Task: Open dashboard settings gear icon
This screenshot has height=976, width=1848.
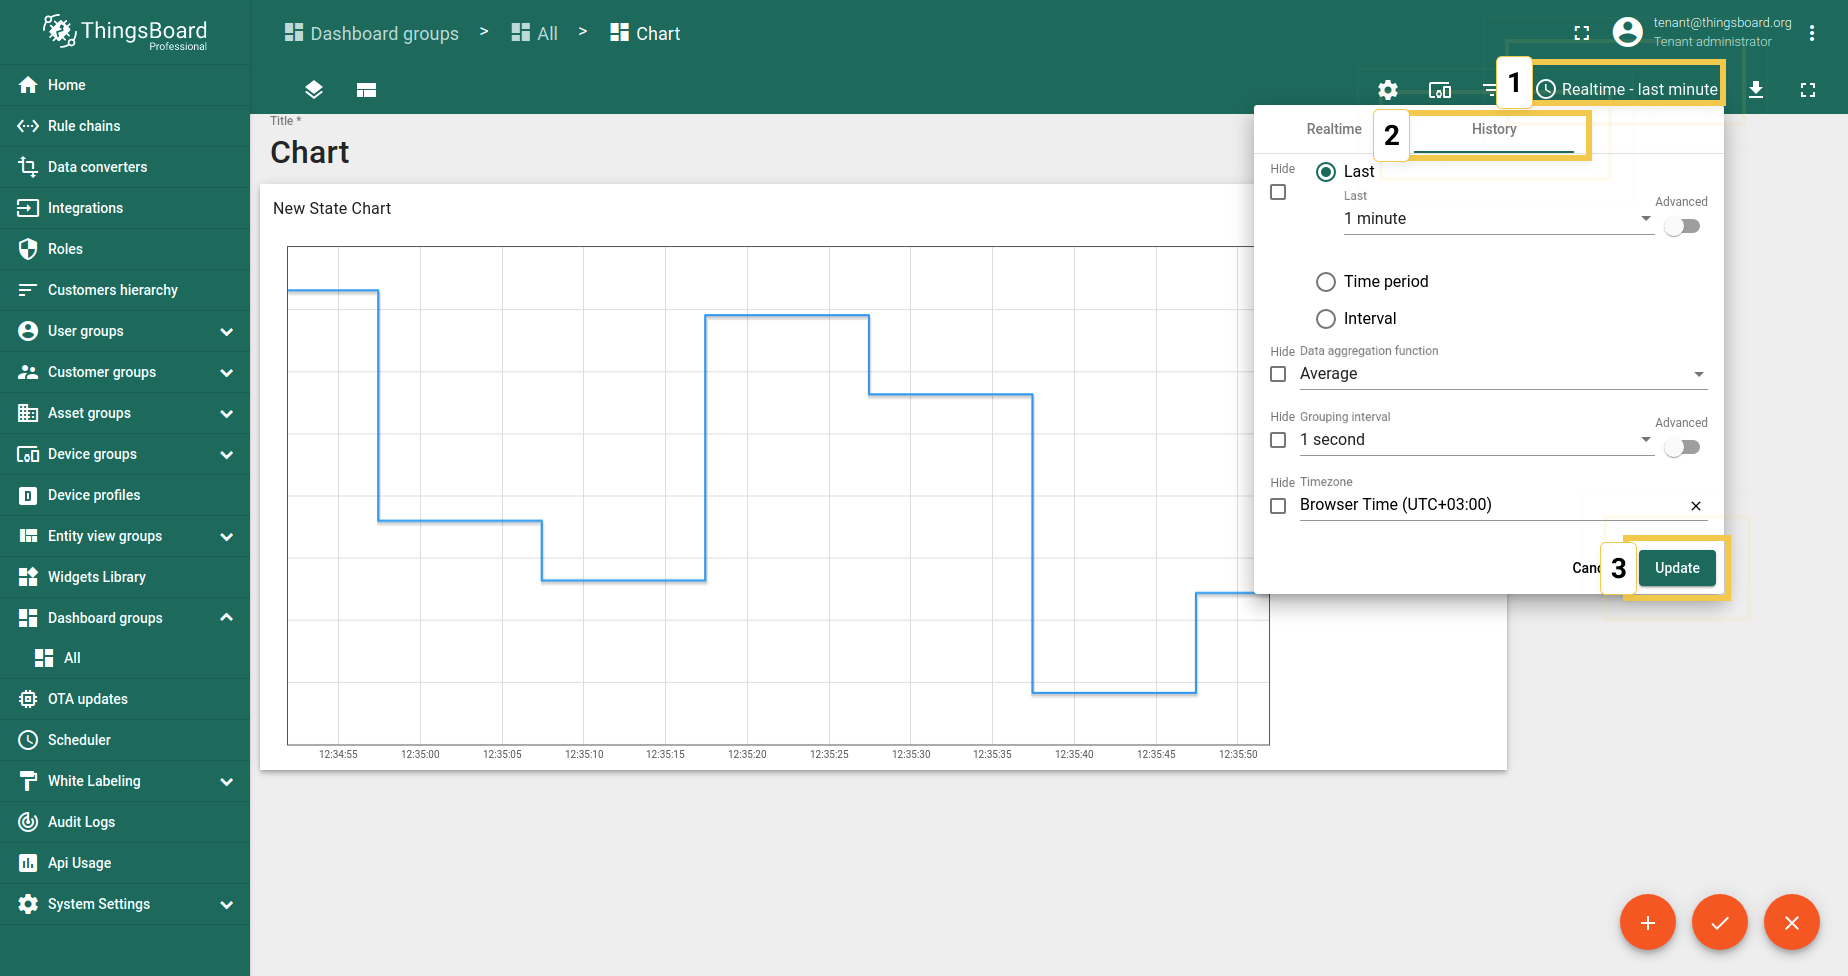Action: [x=1388, y=90]
